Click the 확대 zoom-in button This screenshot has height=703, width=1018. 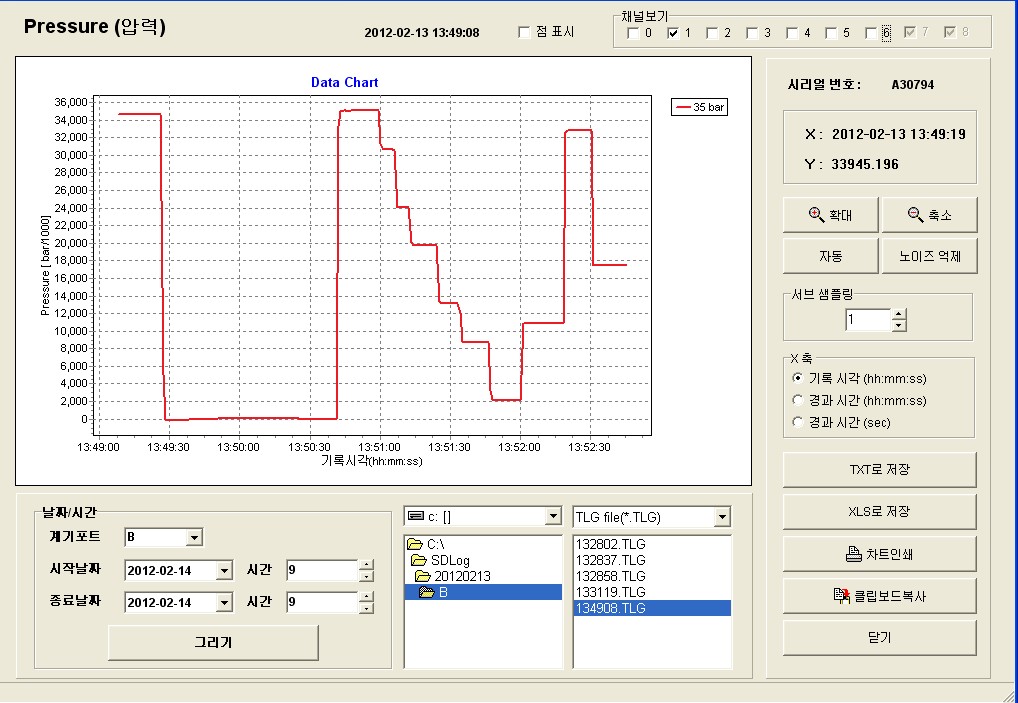pos(830,215)
